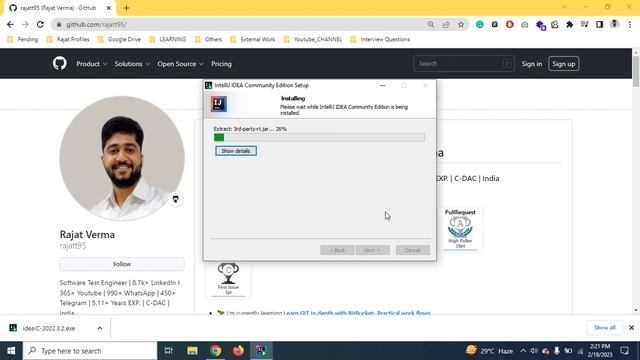This screenshot has width=640, height=360.
Task: Open the Pricing page
Action: coord(221,64)
